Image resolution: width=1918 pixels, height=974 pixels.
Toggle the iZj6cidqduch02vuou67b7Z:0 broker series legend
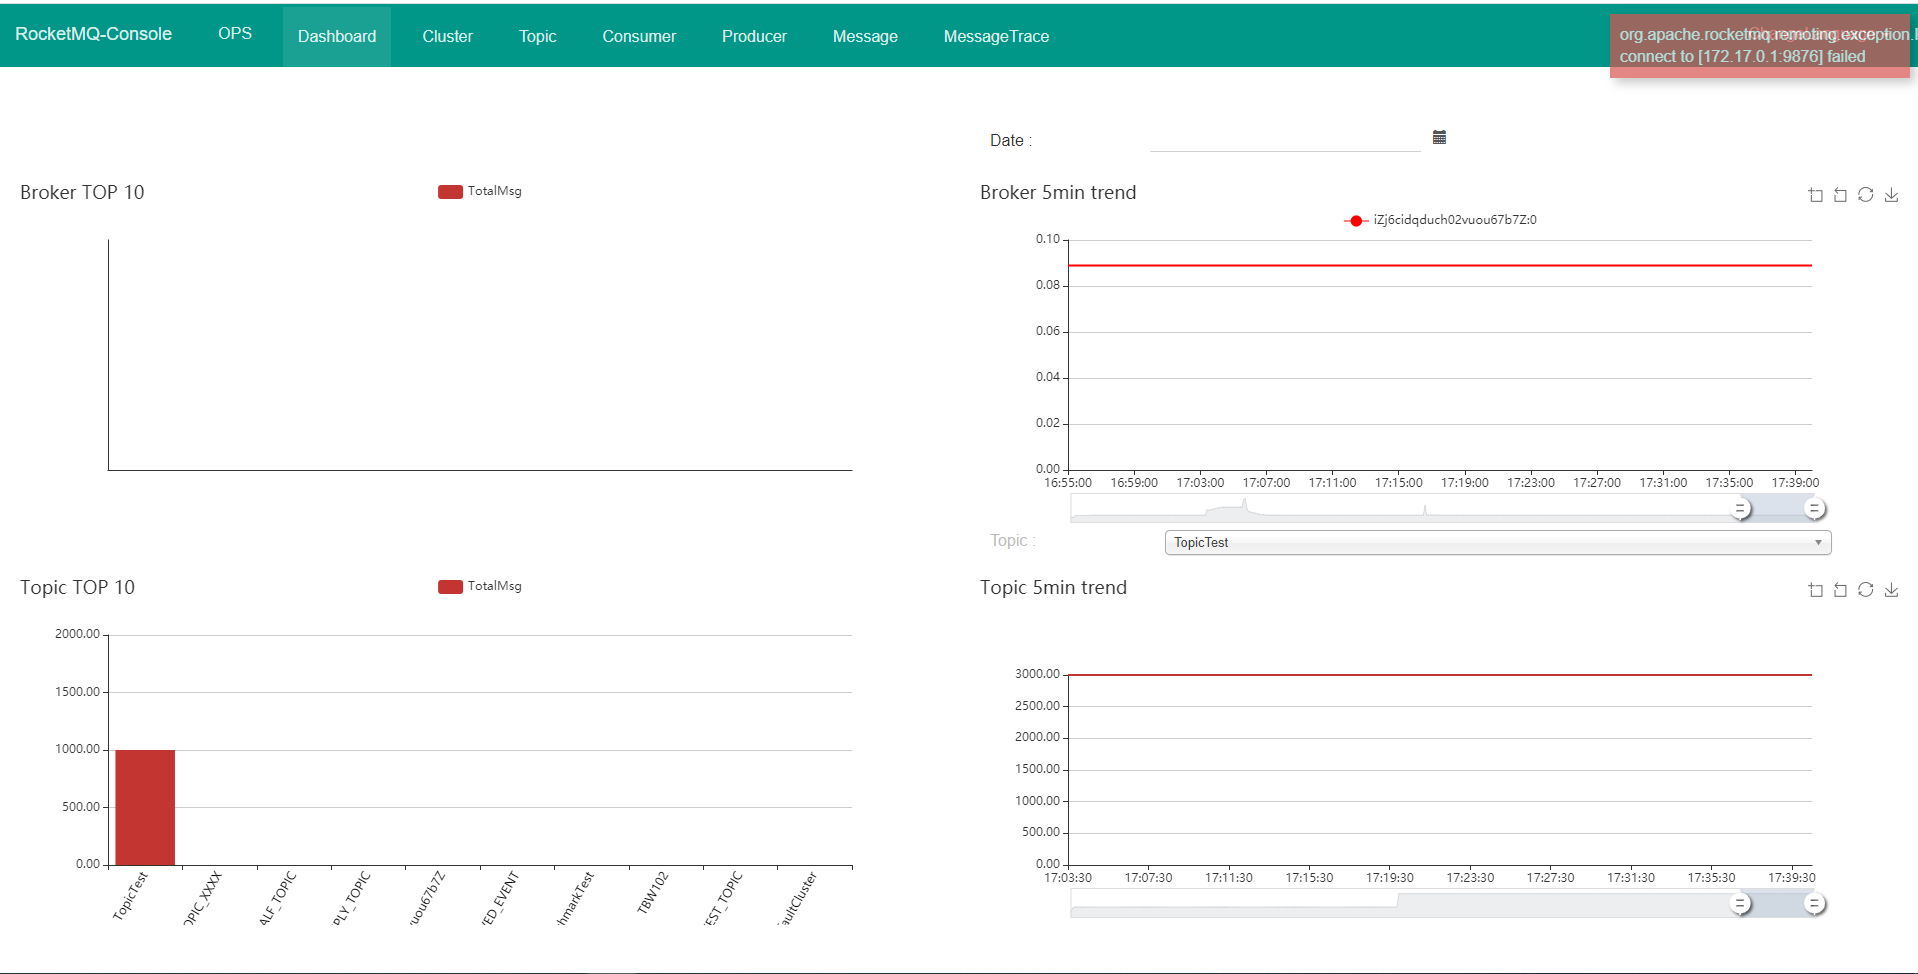point(1440,220)
